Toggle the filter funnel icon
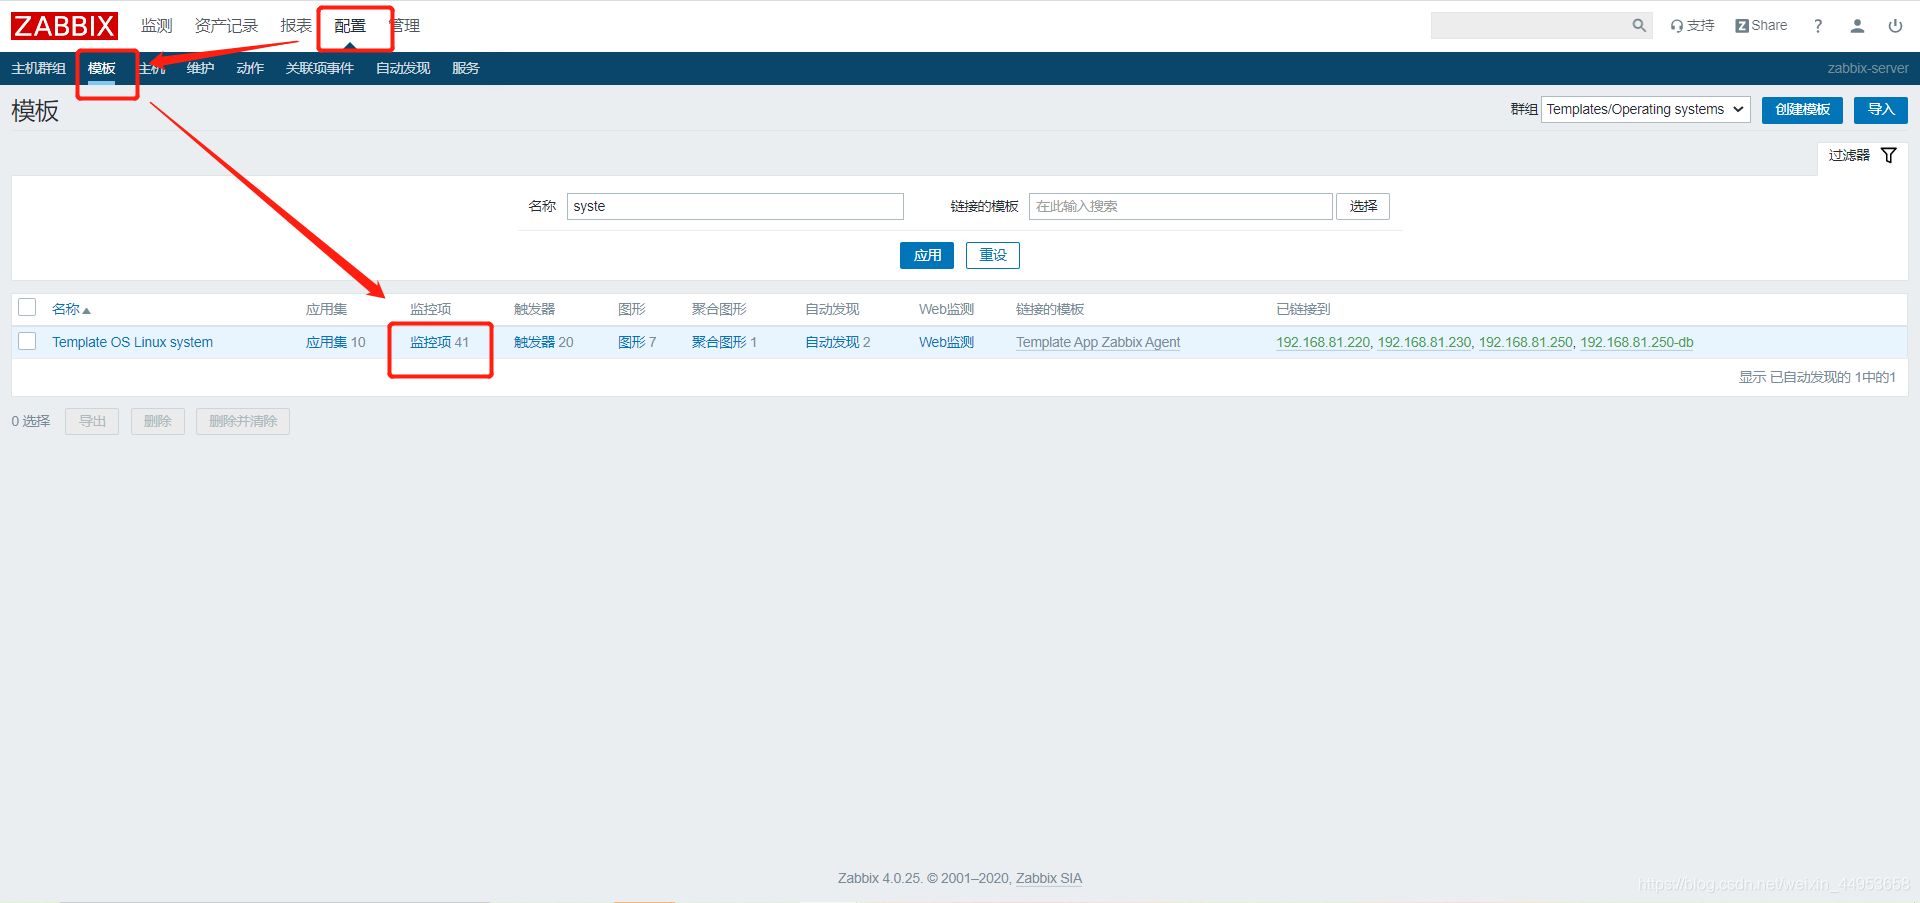 pos(1889,155)
